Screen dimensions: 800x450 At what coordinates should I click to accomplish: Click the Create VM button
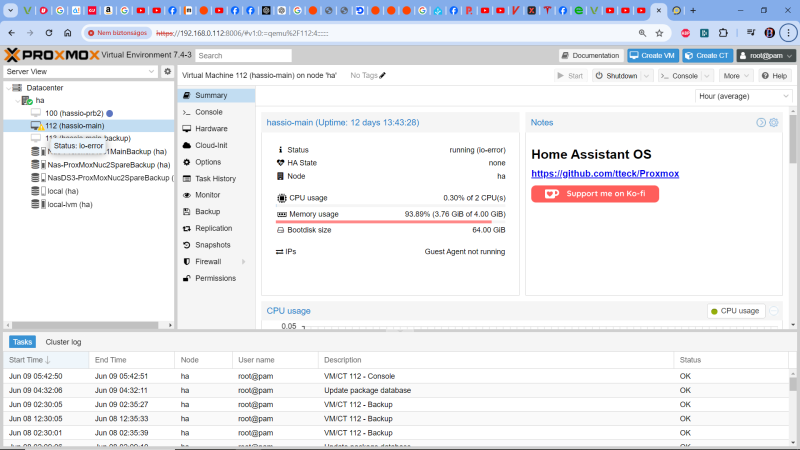[x=653, y=55]
